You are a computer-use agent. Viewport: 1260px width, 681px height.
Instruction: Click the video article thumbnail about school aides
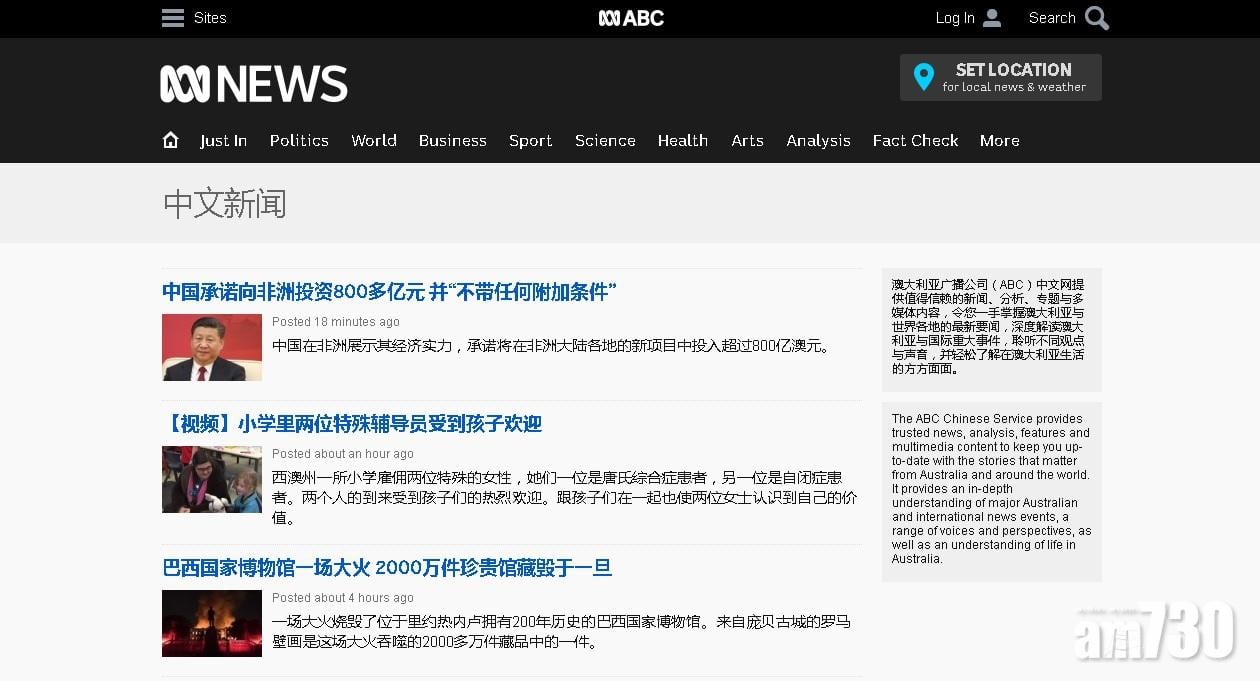(211, 479)
